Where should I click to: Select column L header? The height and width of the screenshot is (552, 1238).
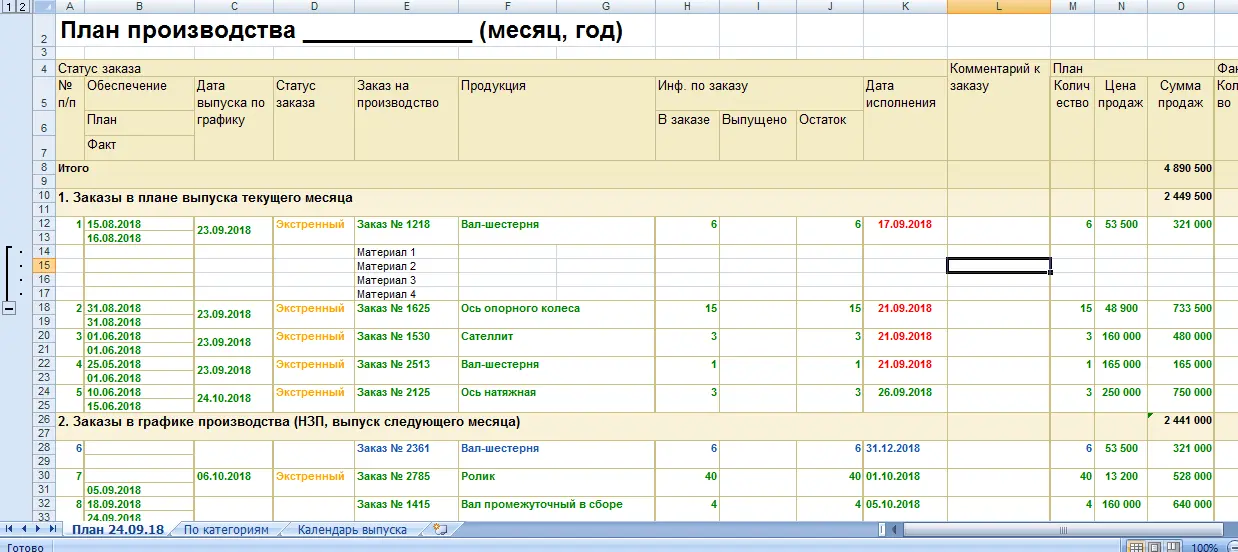999,7
